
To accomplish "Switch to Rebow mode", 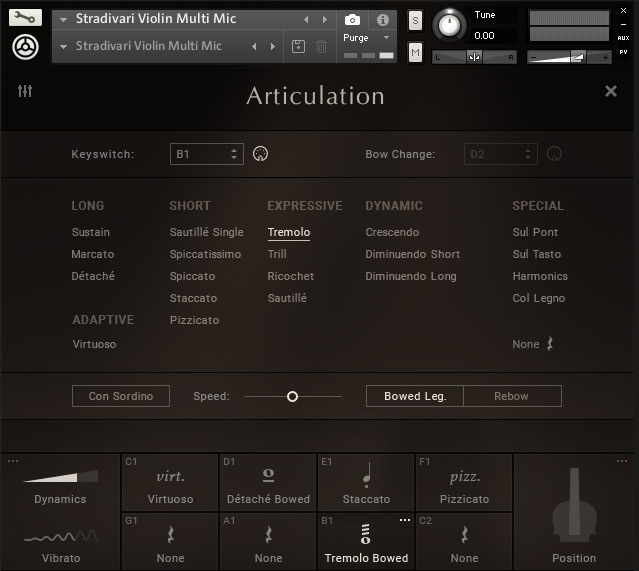I will [x=511, y=396].
